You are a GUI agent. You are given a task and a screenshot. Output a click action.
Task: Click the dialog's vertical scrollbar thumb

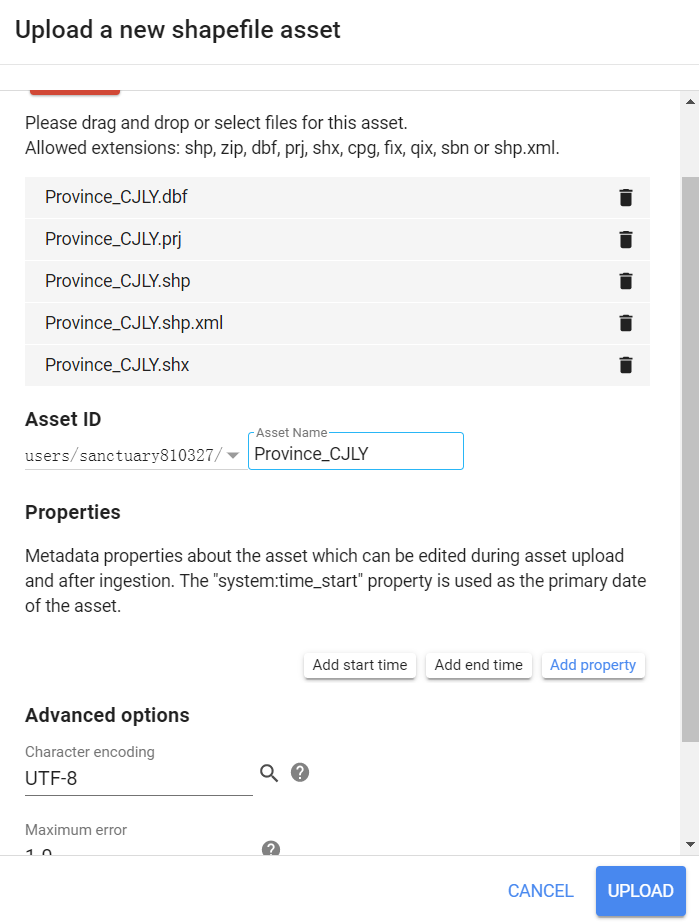[690, 459]
